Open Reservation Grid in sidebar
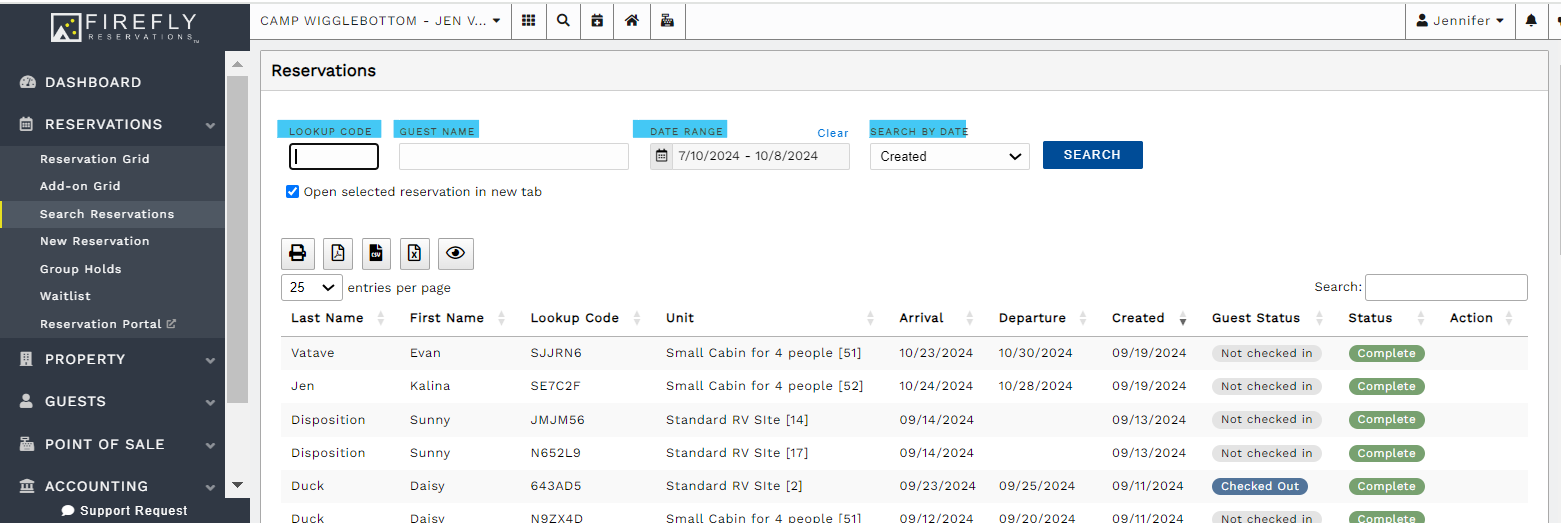The image size is (1561, 523). point(95,159)
